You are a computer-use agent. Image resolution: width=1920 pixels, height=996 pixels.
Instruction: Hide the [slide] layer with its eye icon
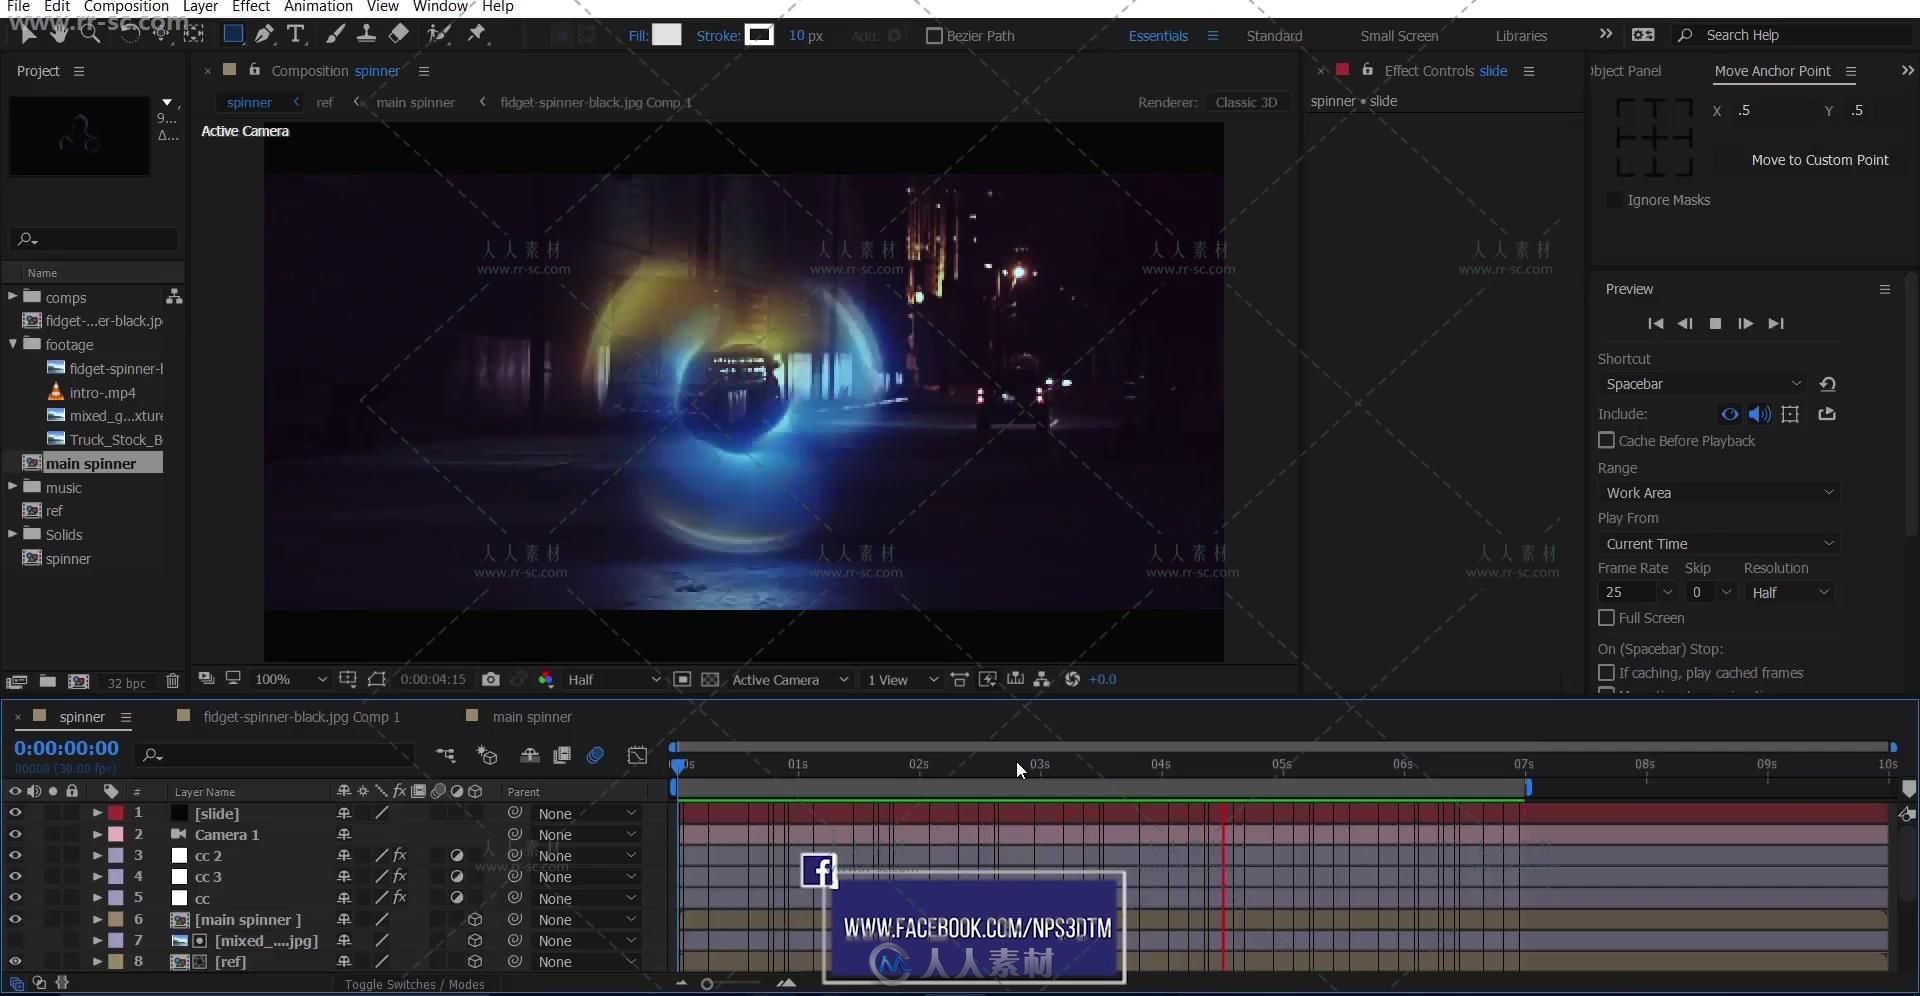pyautogui.click(x=15, y=813)
